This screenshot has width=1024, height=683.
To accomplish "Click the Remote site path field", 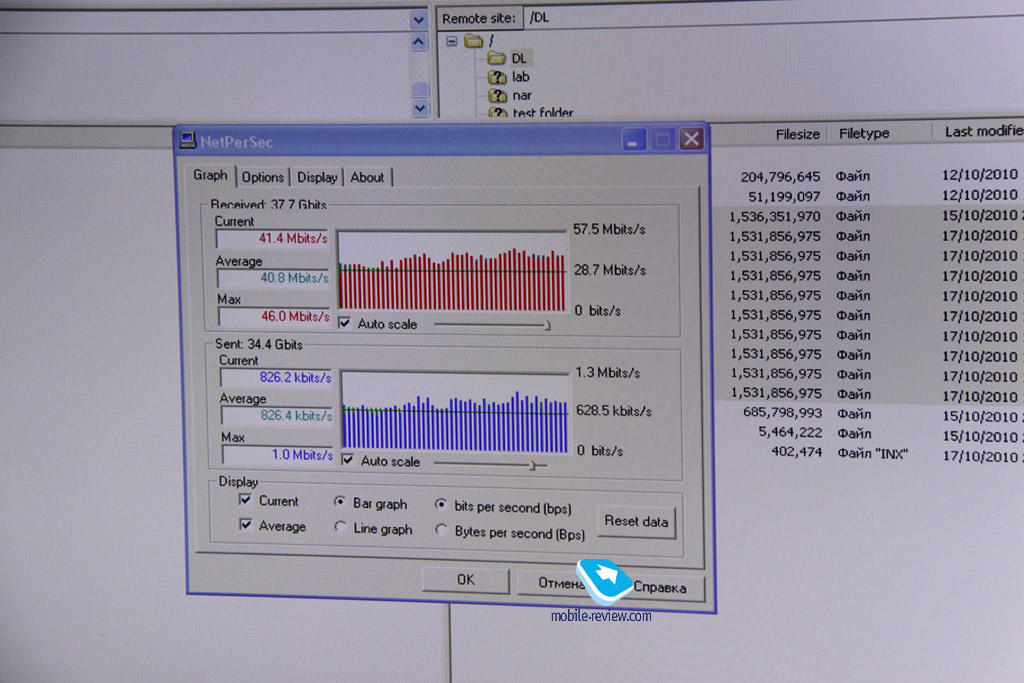I will 773,18.
